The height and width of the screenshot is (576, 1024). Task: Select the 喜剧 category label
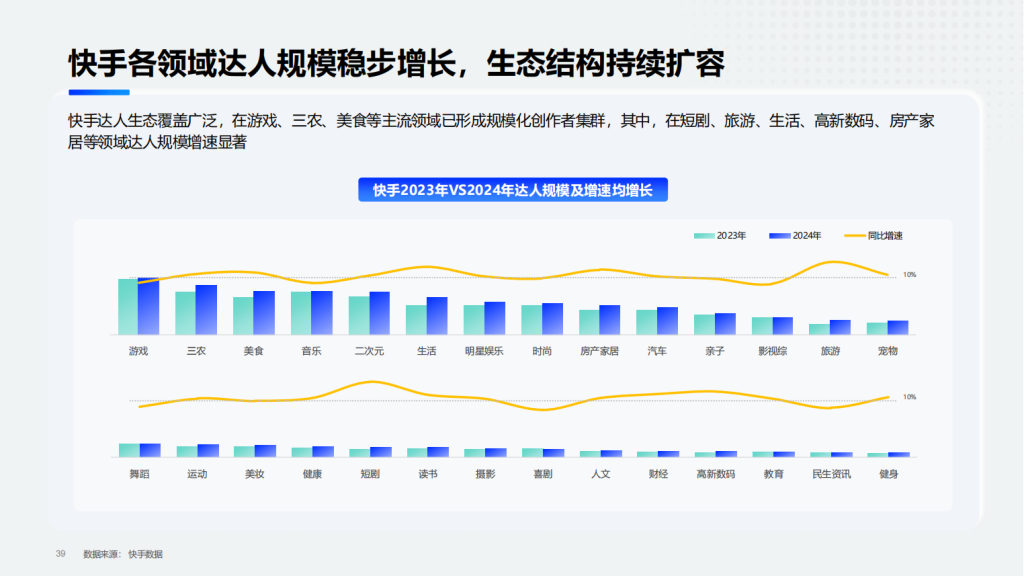pos(543,474)
